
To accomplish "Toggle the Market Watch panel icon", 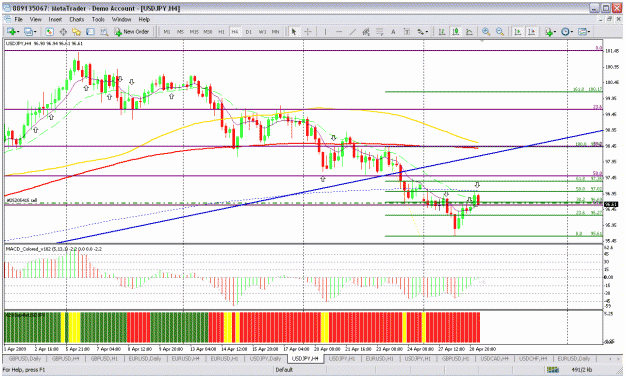I will point(49,31).
